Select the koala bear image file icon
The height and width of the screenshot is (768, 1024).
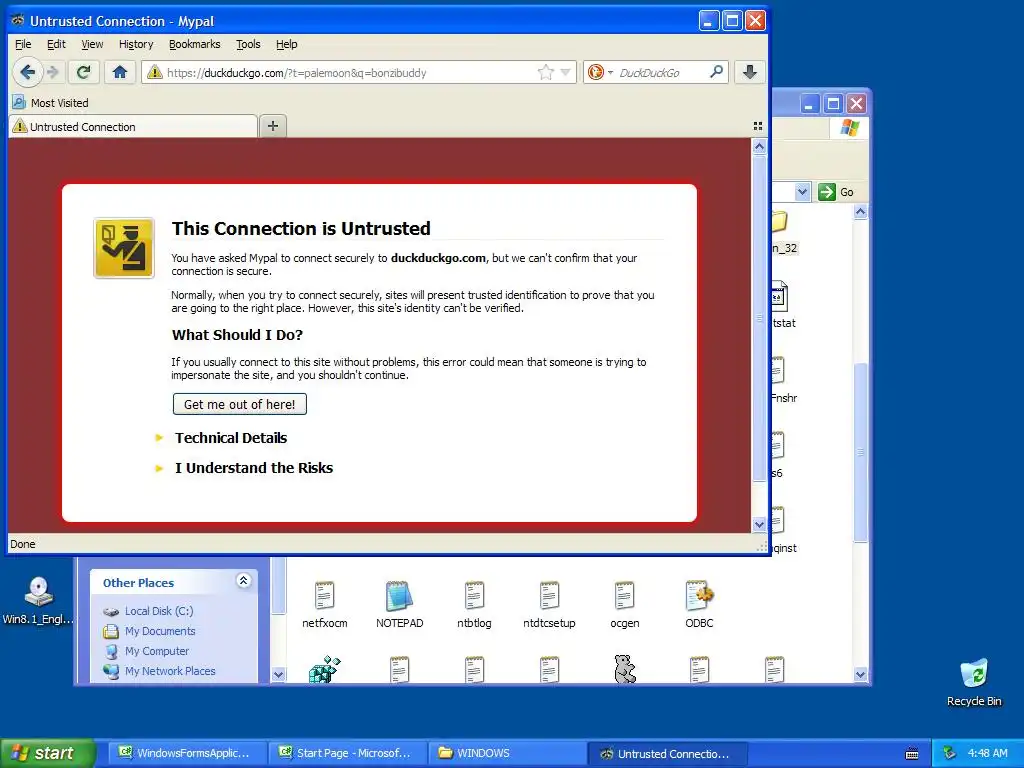tap(625, 669)
